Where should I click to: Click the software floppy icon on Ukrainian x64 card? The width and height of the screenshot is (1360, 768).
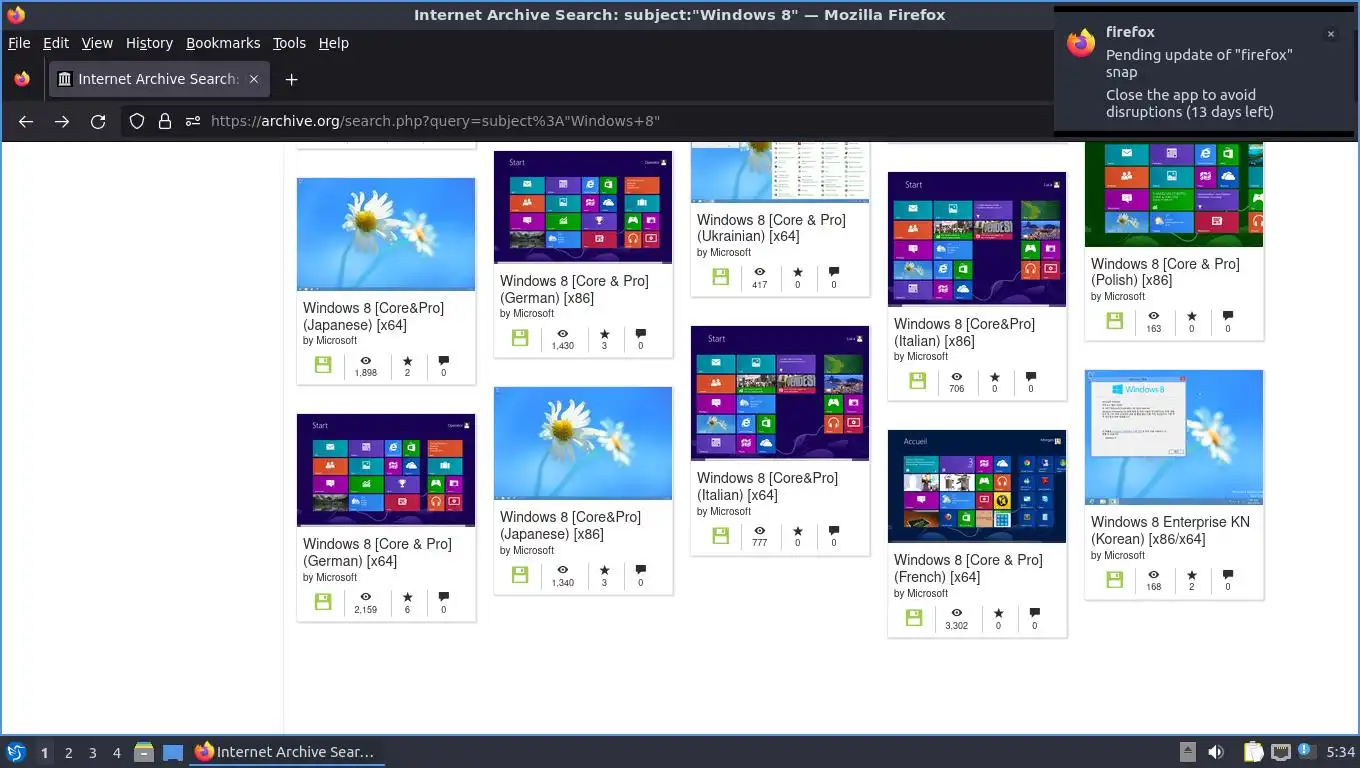point(721,277)
